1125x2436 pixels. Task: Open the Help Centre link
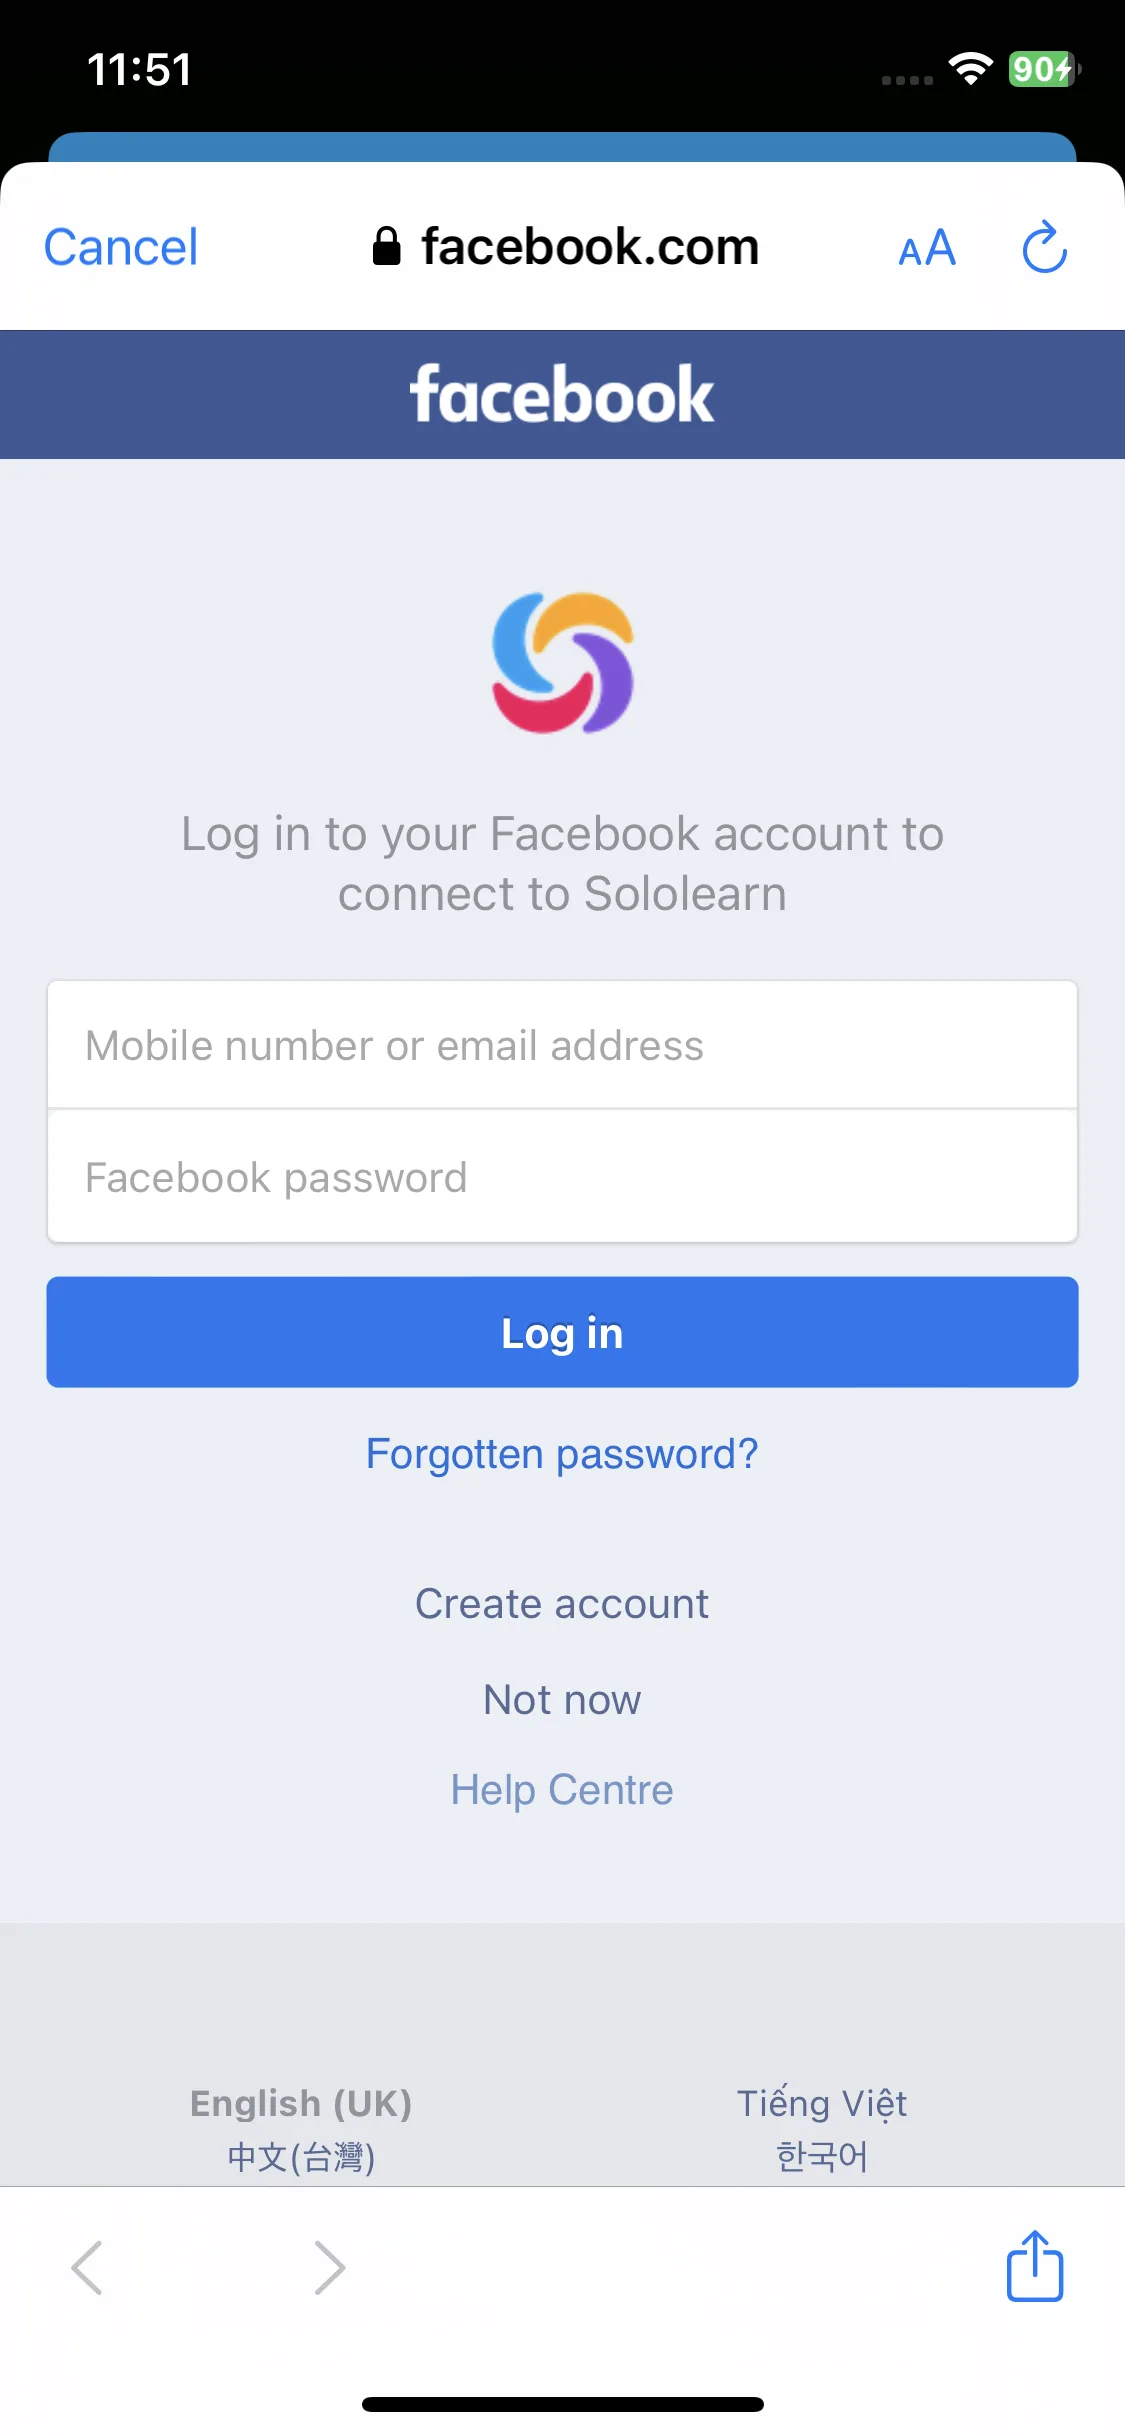(x=562, y=1790)
